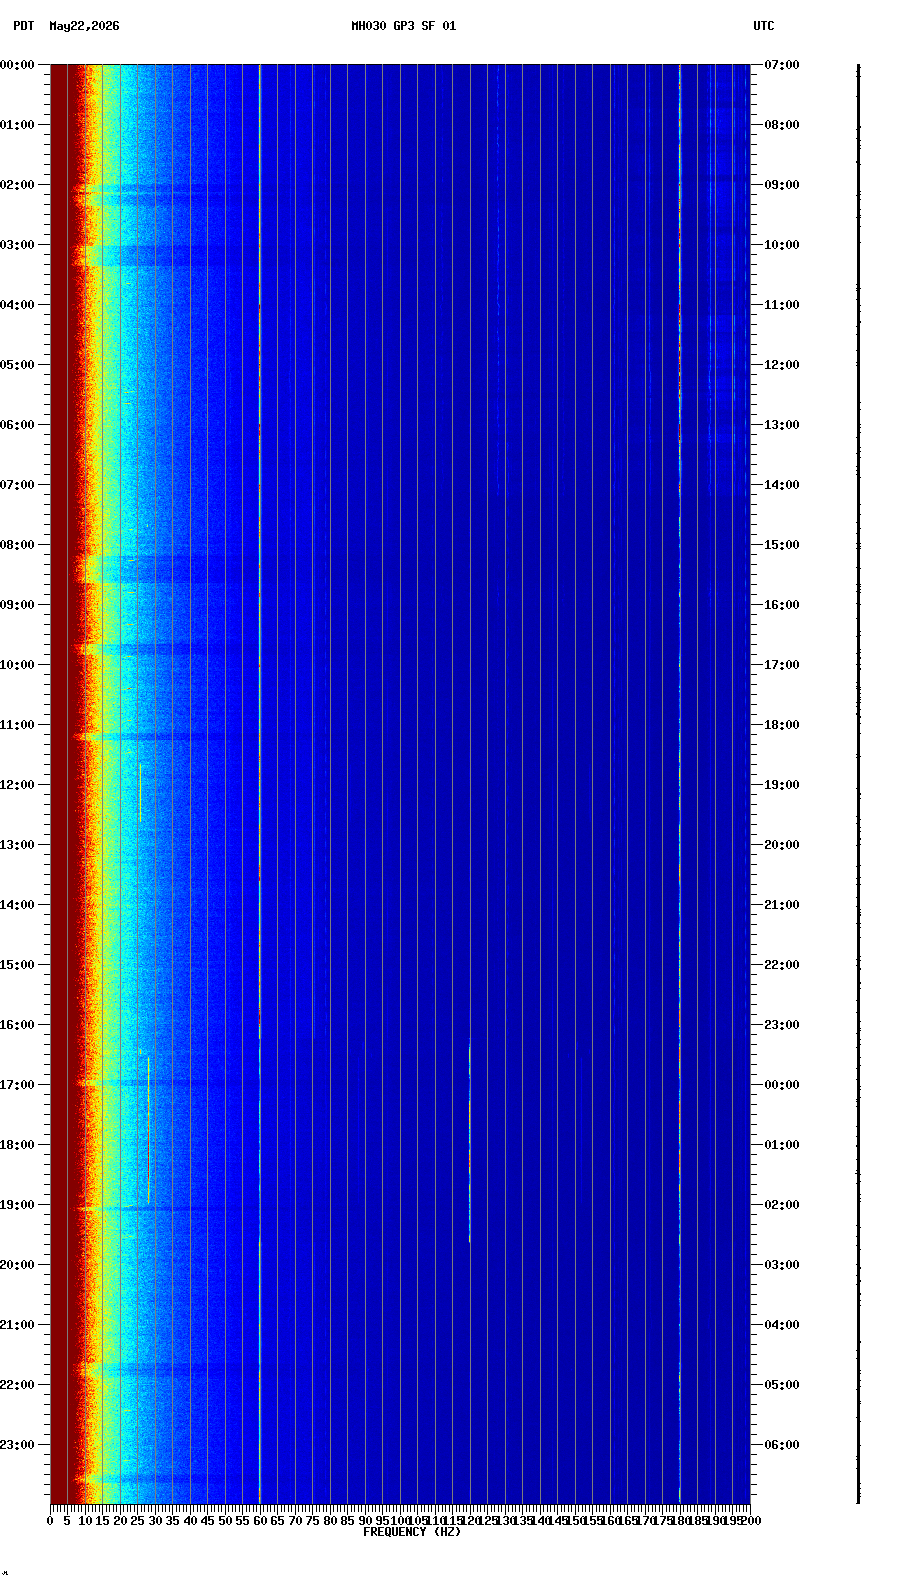Click the PDT time label '12:00'
902x1584 pixels.
tap(17, 785)
